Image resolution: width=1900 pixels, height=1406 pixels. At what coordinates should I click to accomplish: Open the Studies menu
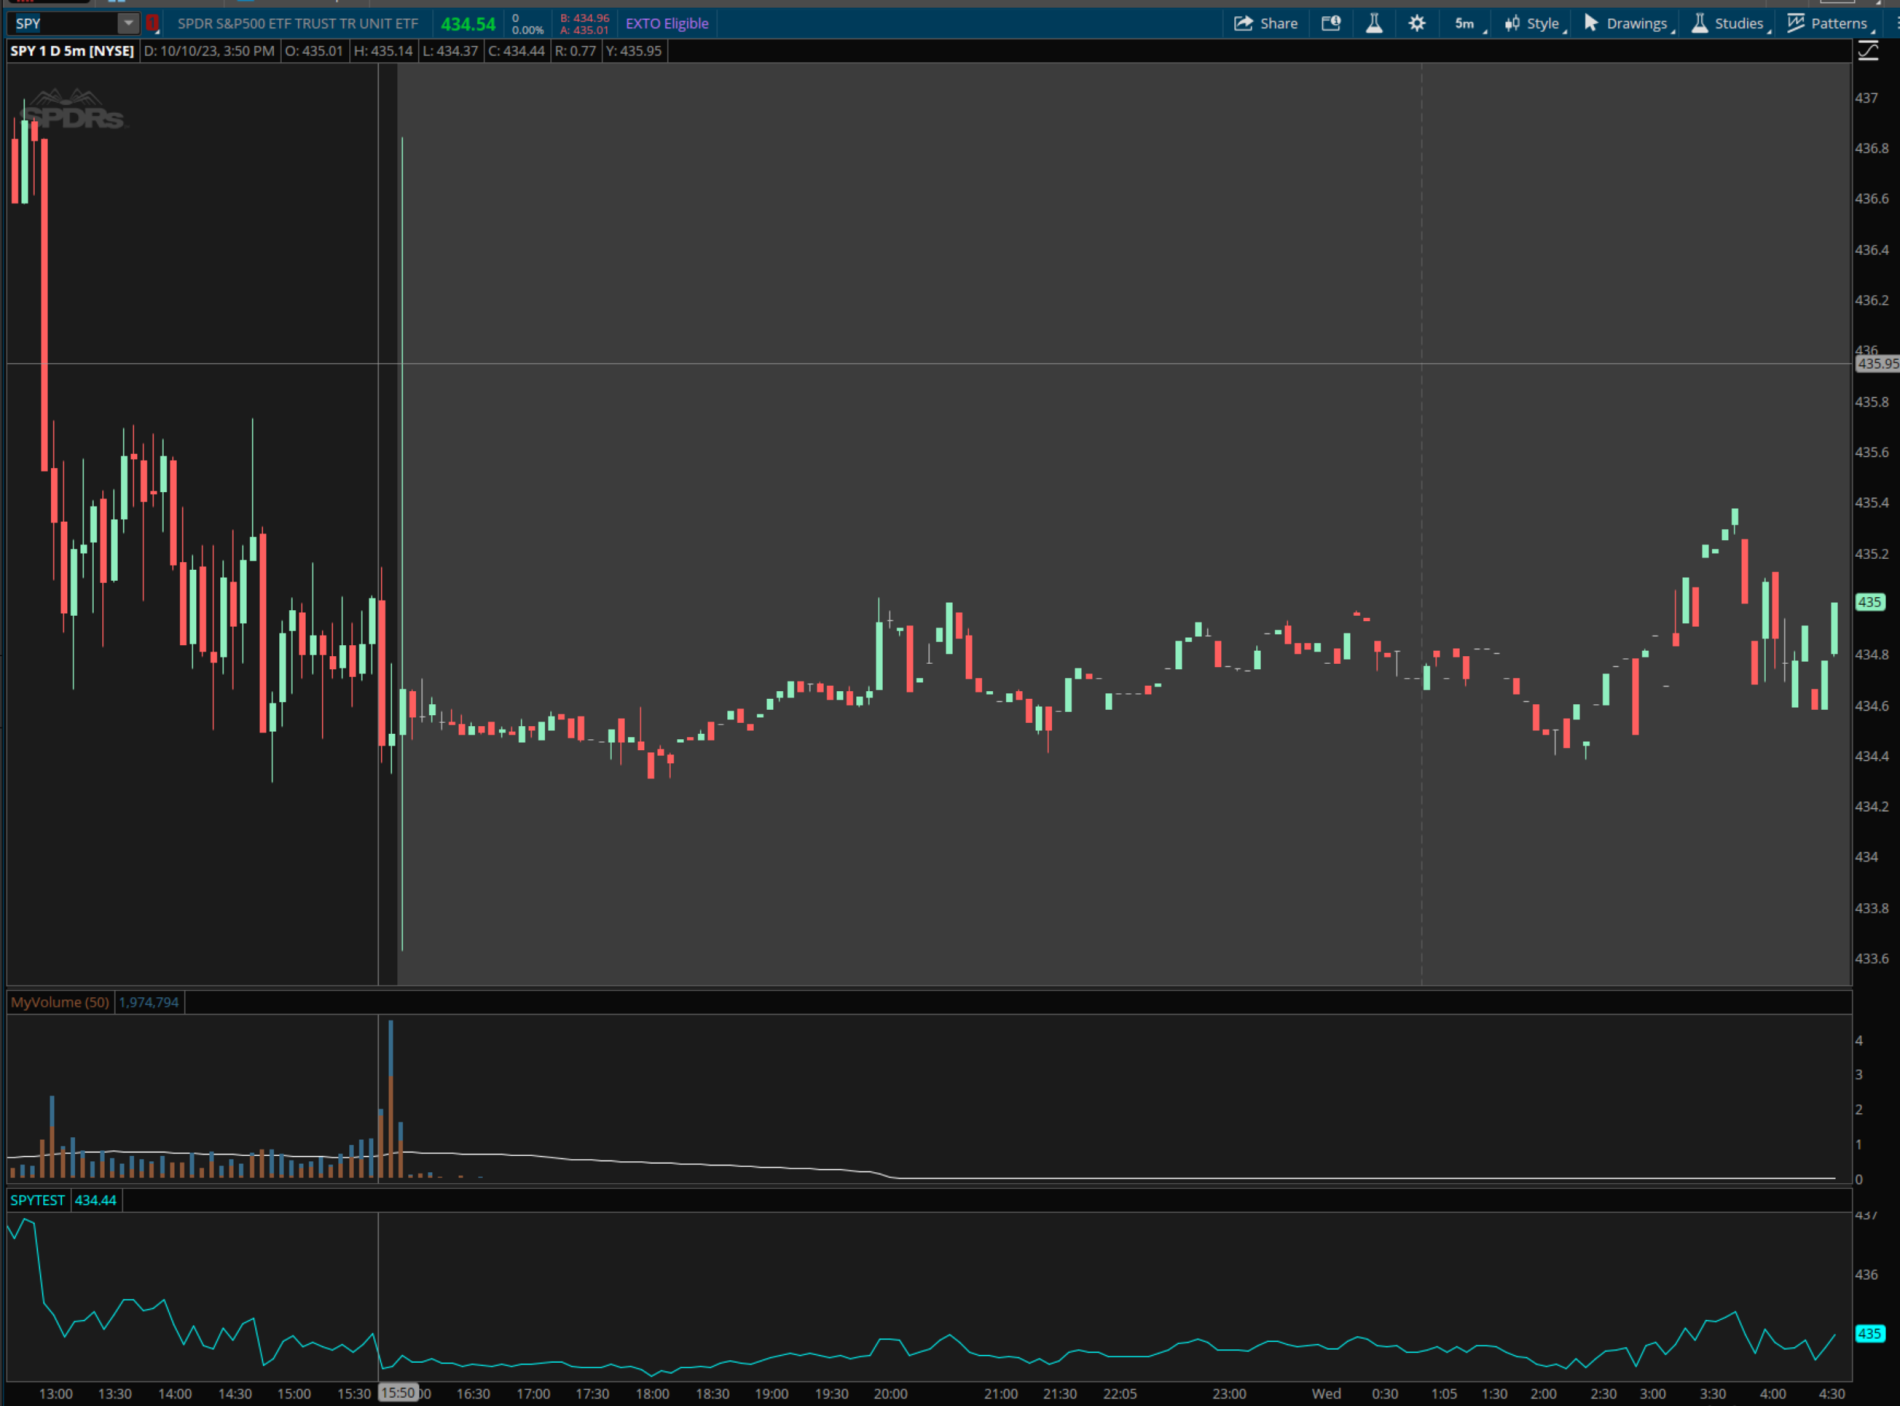1728,23
